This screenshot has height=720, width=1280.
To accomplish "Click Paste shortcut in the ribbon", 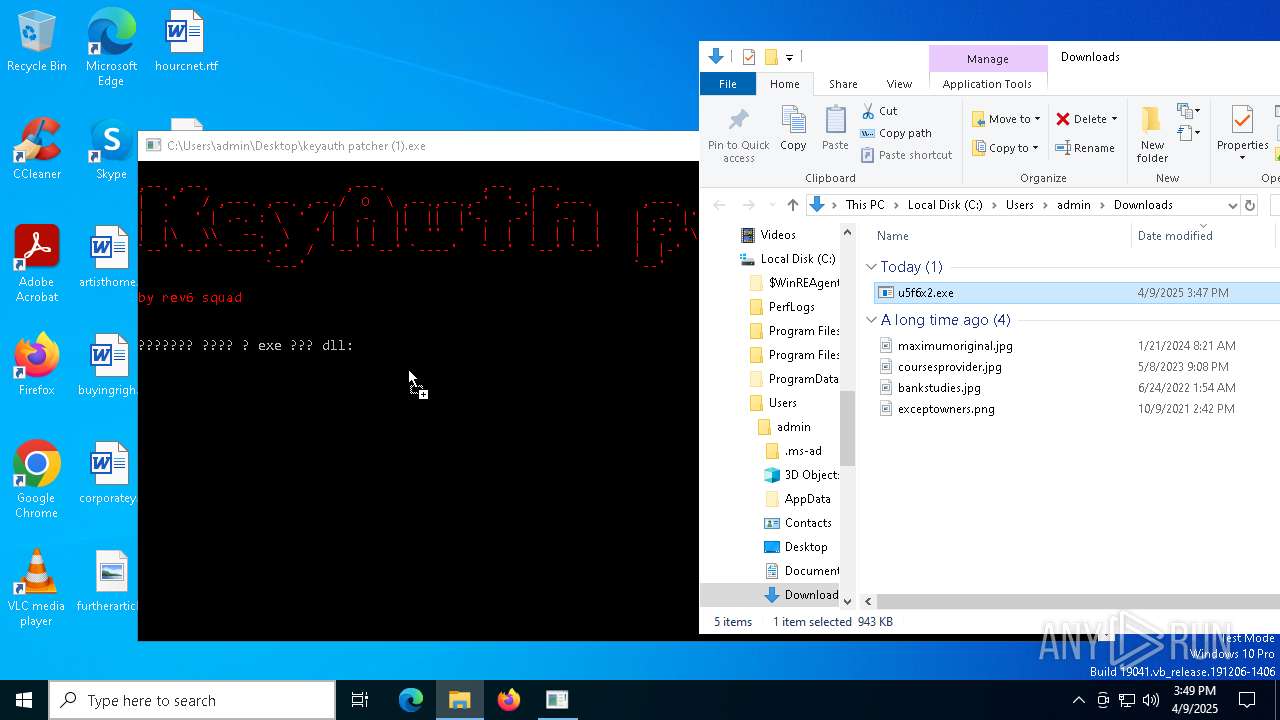I will coord(906,155).
